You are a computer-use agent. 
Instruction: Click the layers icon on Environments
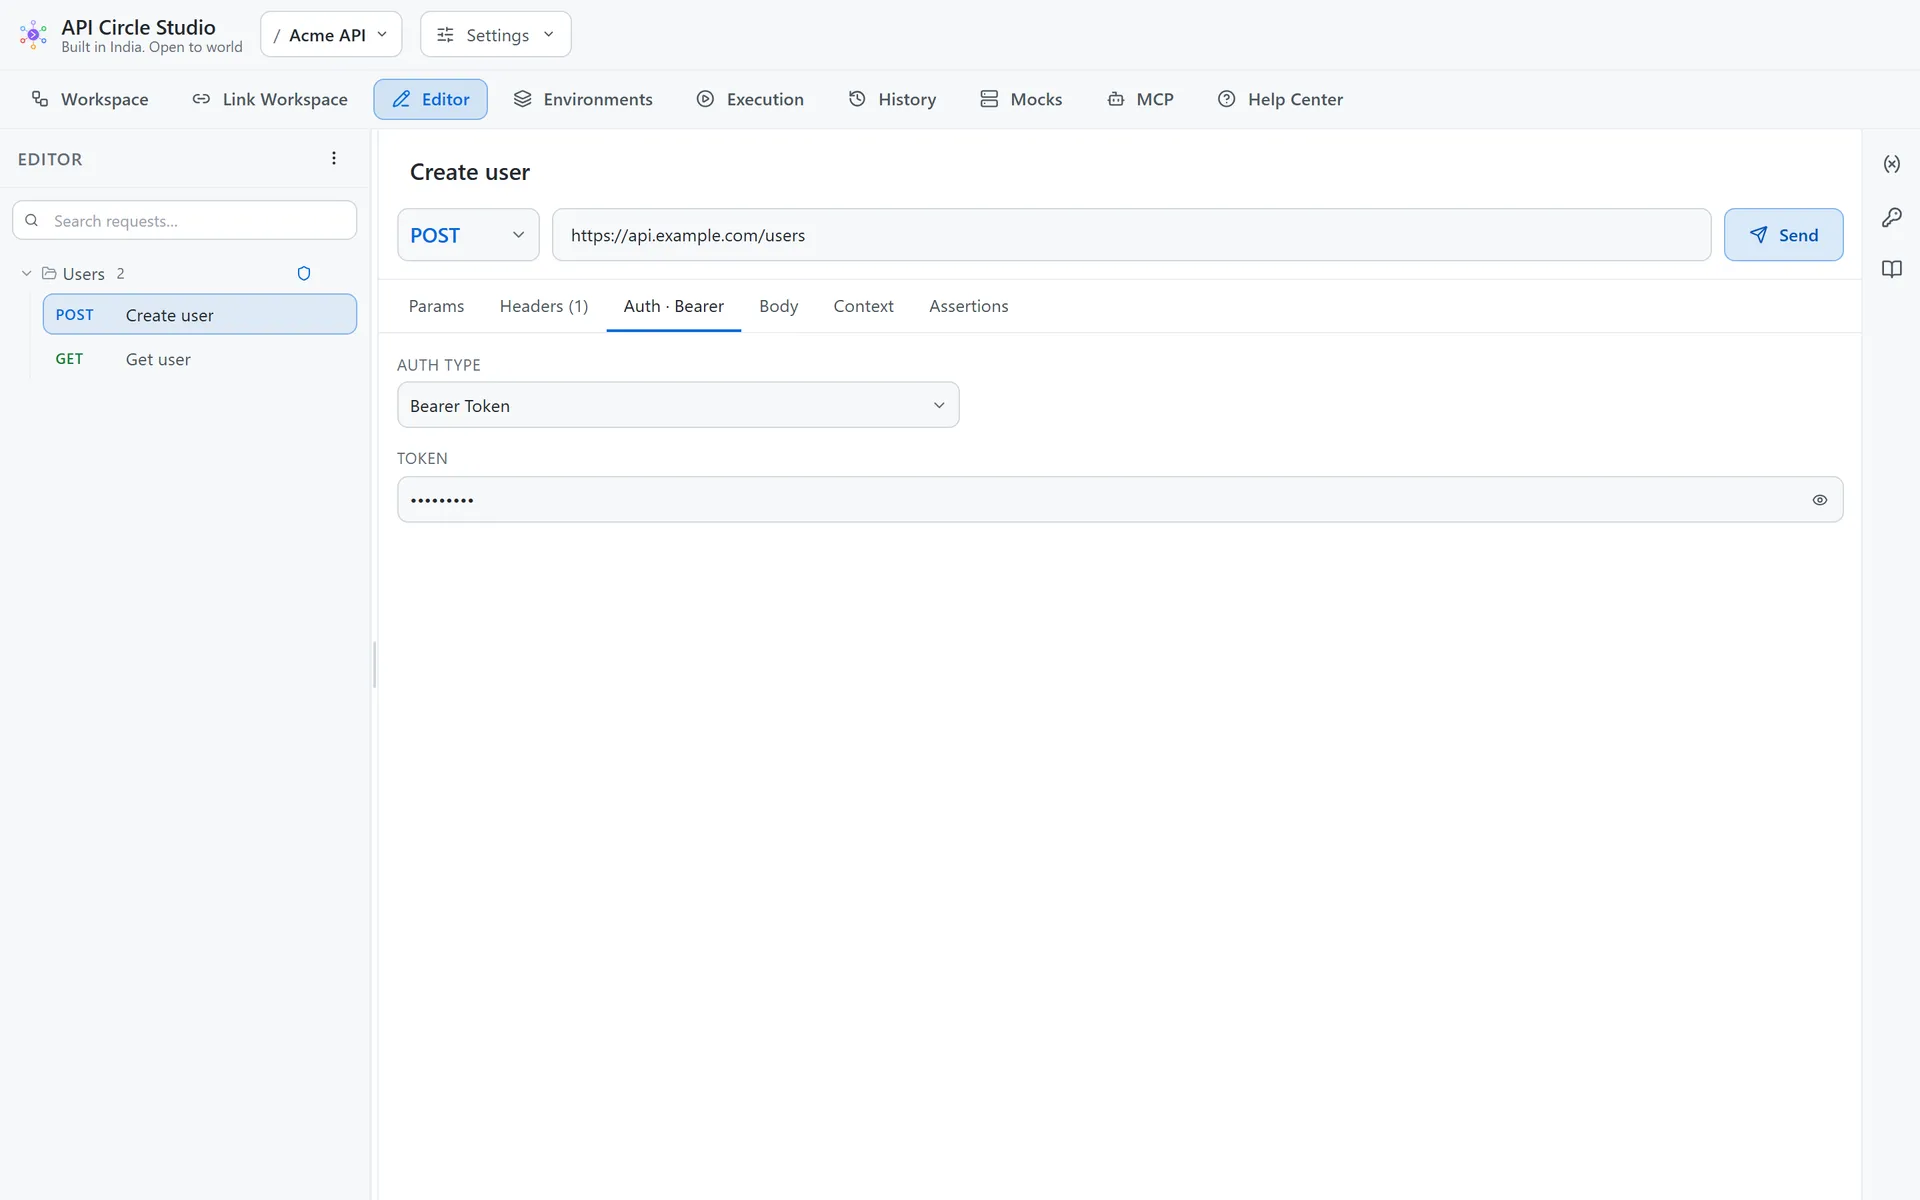pos(522,99)
